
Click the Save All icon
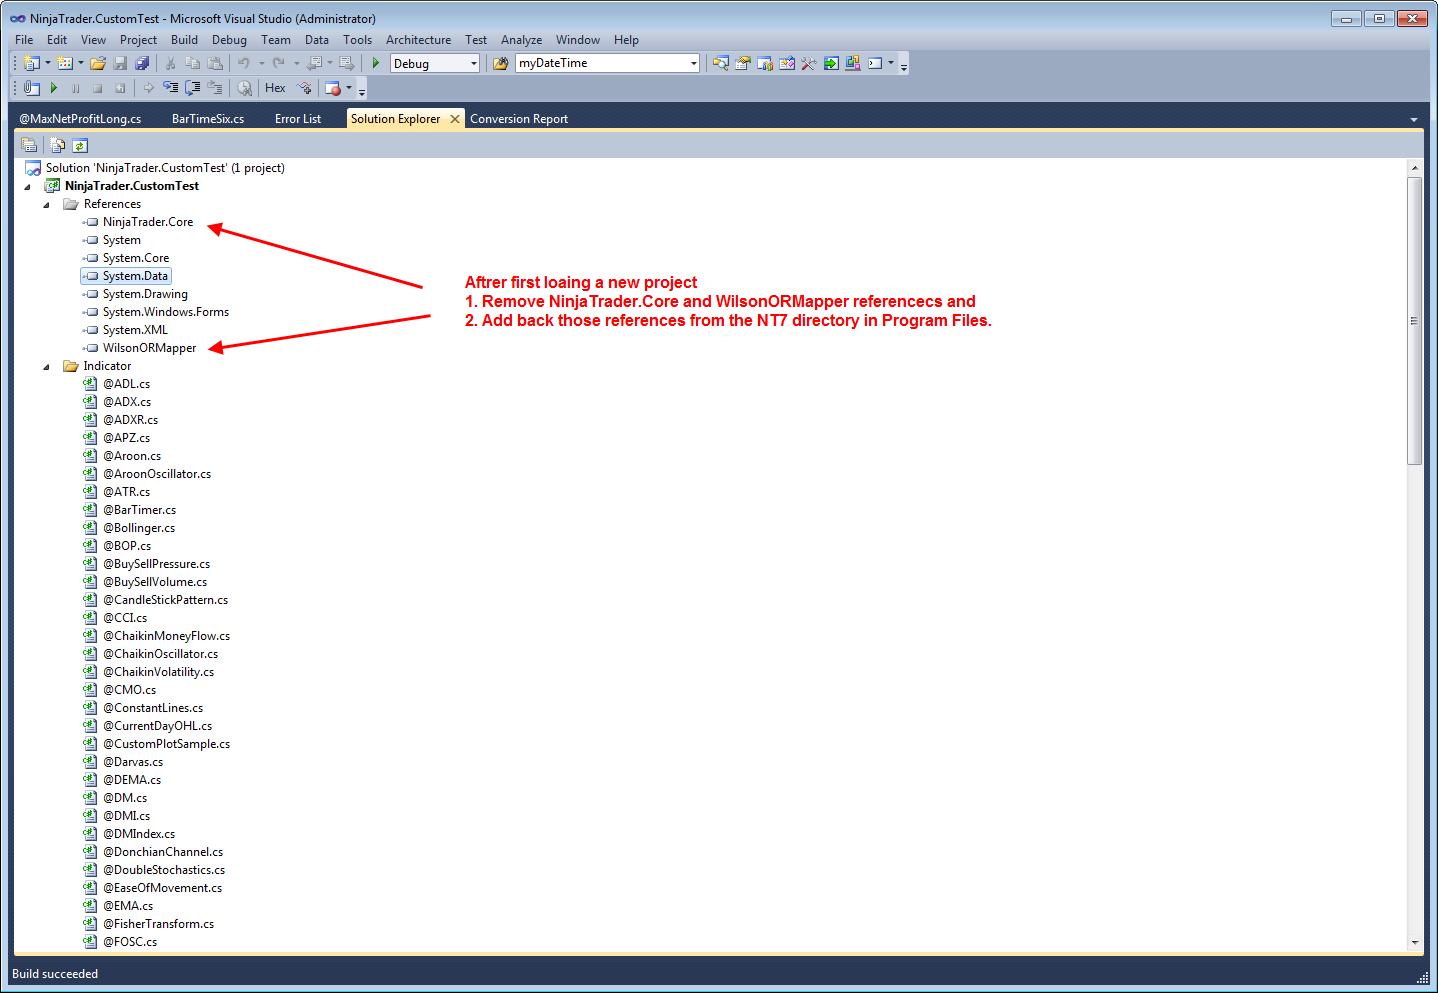pos(142,63)
